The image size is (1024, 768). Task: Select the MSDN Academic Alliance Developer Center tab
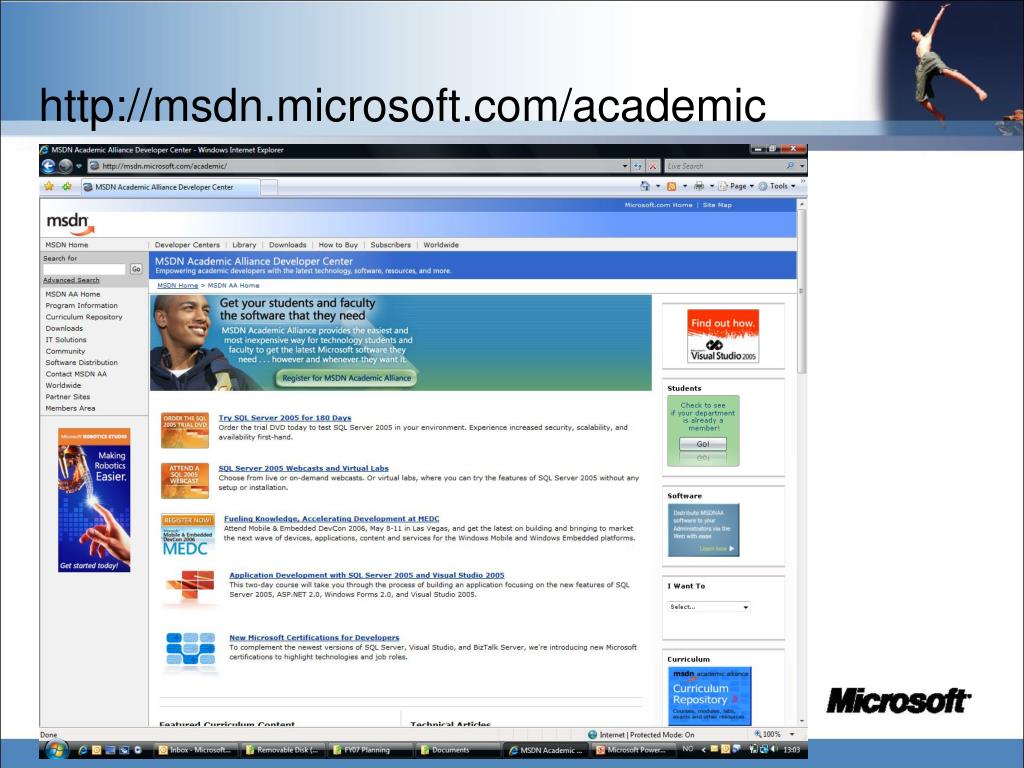(x=170, y=187)
